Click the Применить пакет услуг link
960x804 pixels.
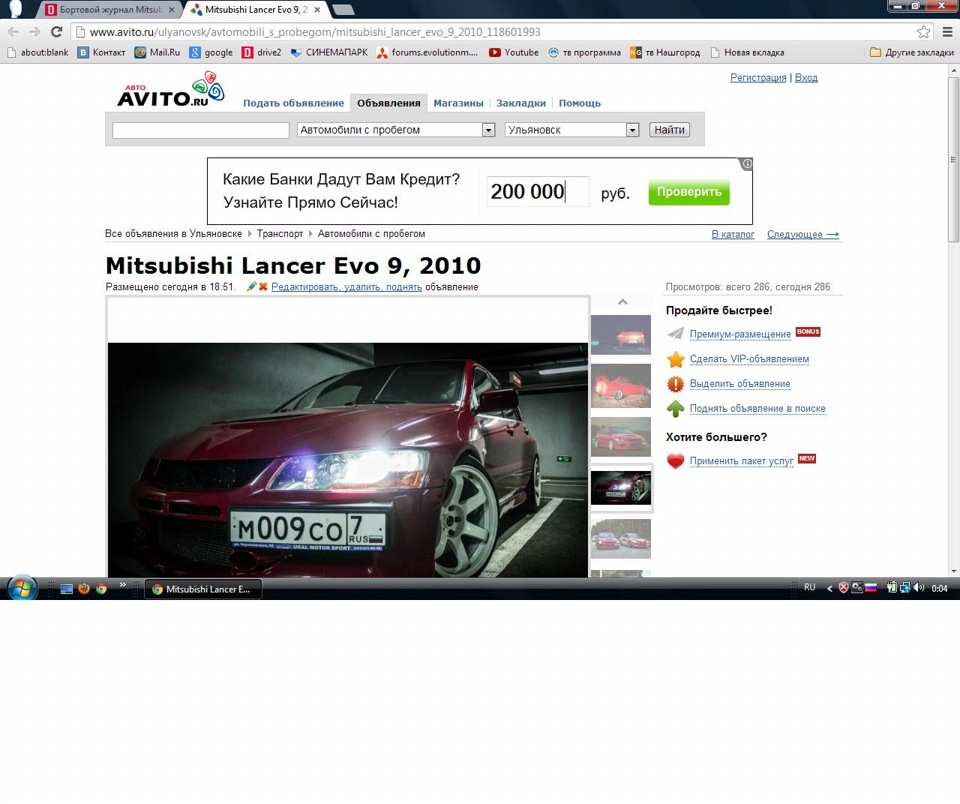tap(741, 461)
